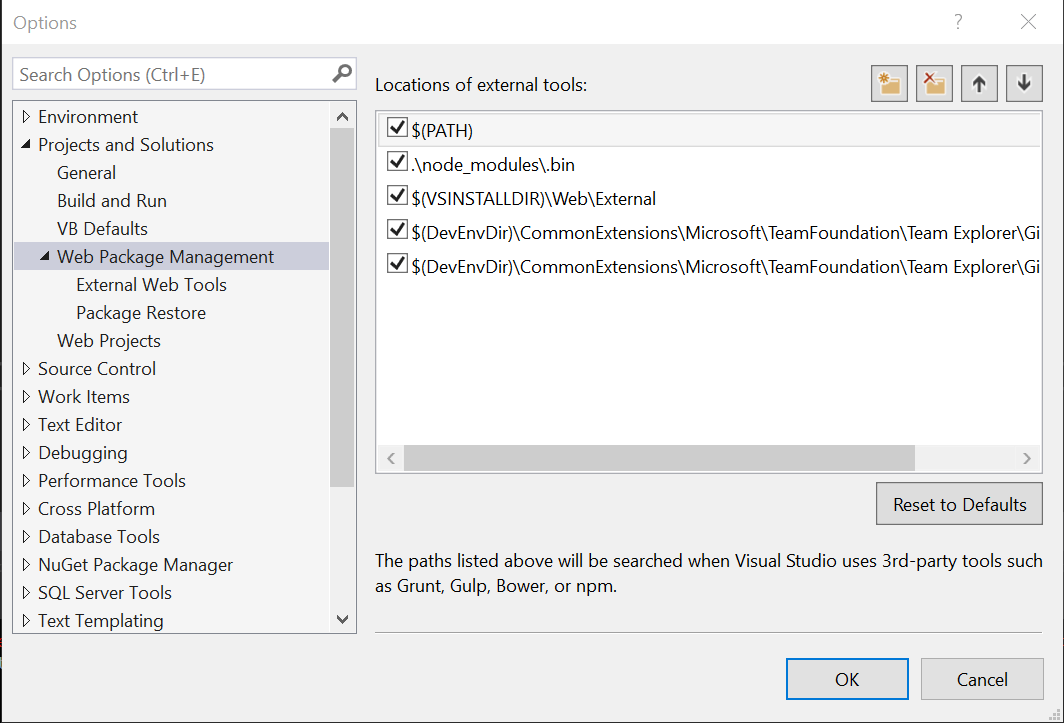
Task: Expand the Debugging node
Action: click(x=26, y=453)
